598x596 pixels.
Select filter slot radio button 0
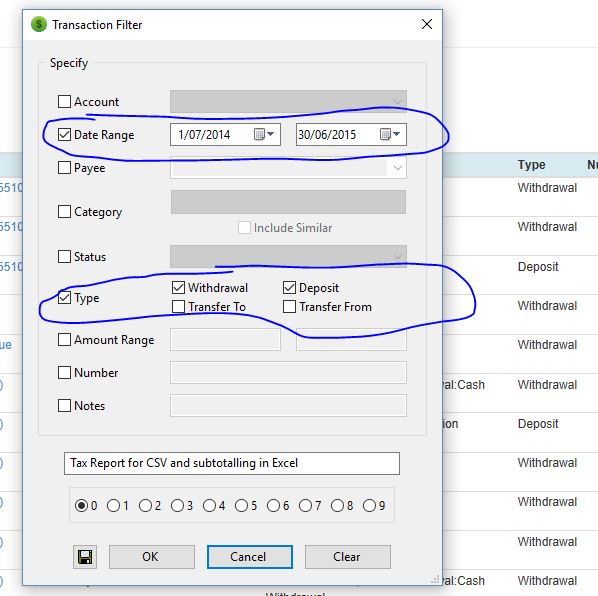click(x=81, y=506)
